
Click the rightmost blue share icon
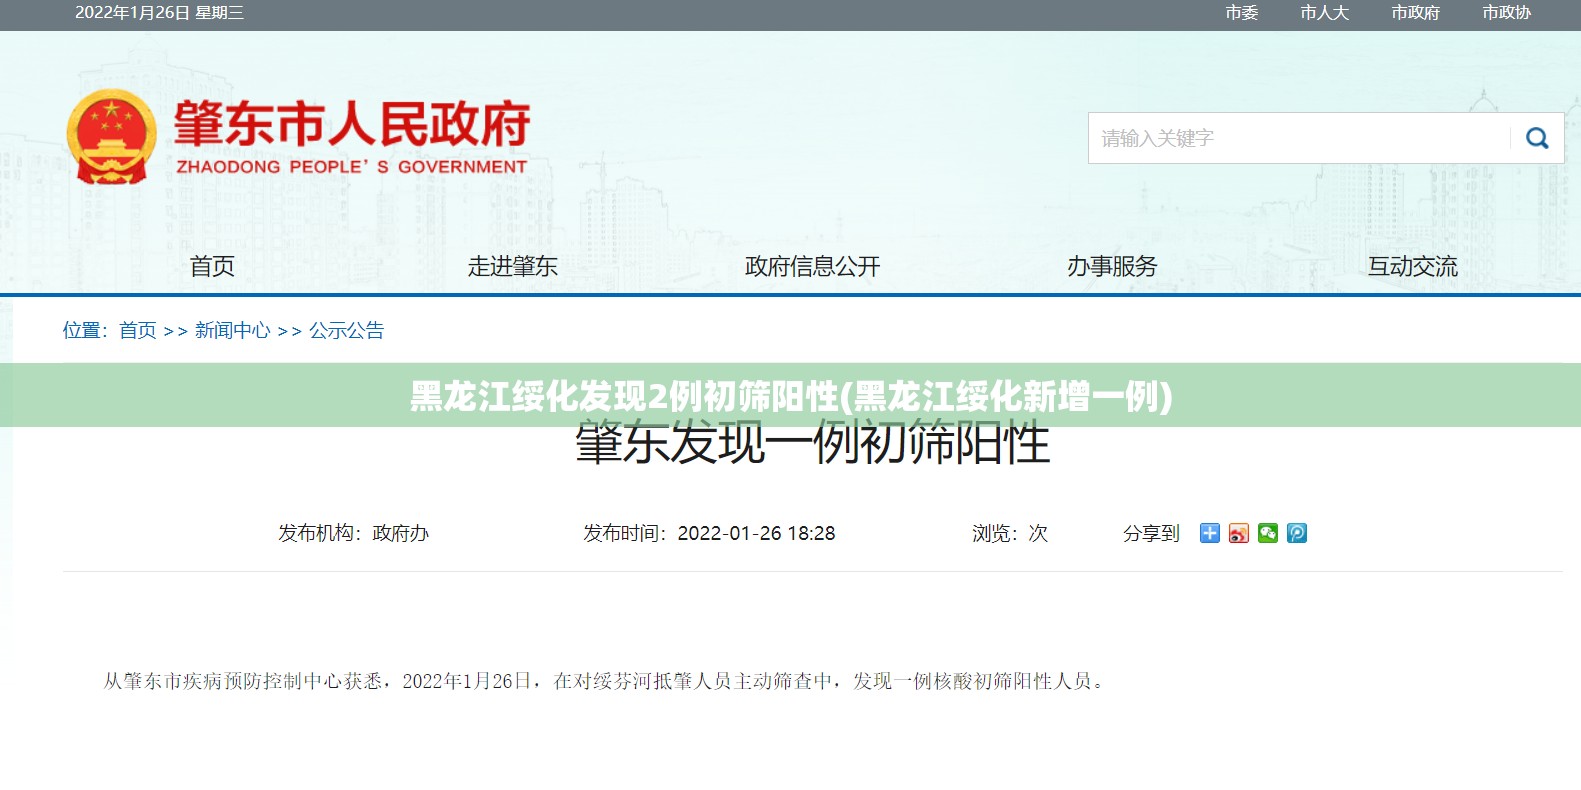1297,533
